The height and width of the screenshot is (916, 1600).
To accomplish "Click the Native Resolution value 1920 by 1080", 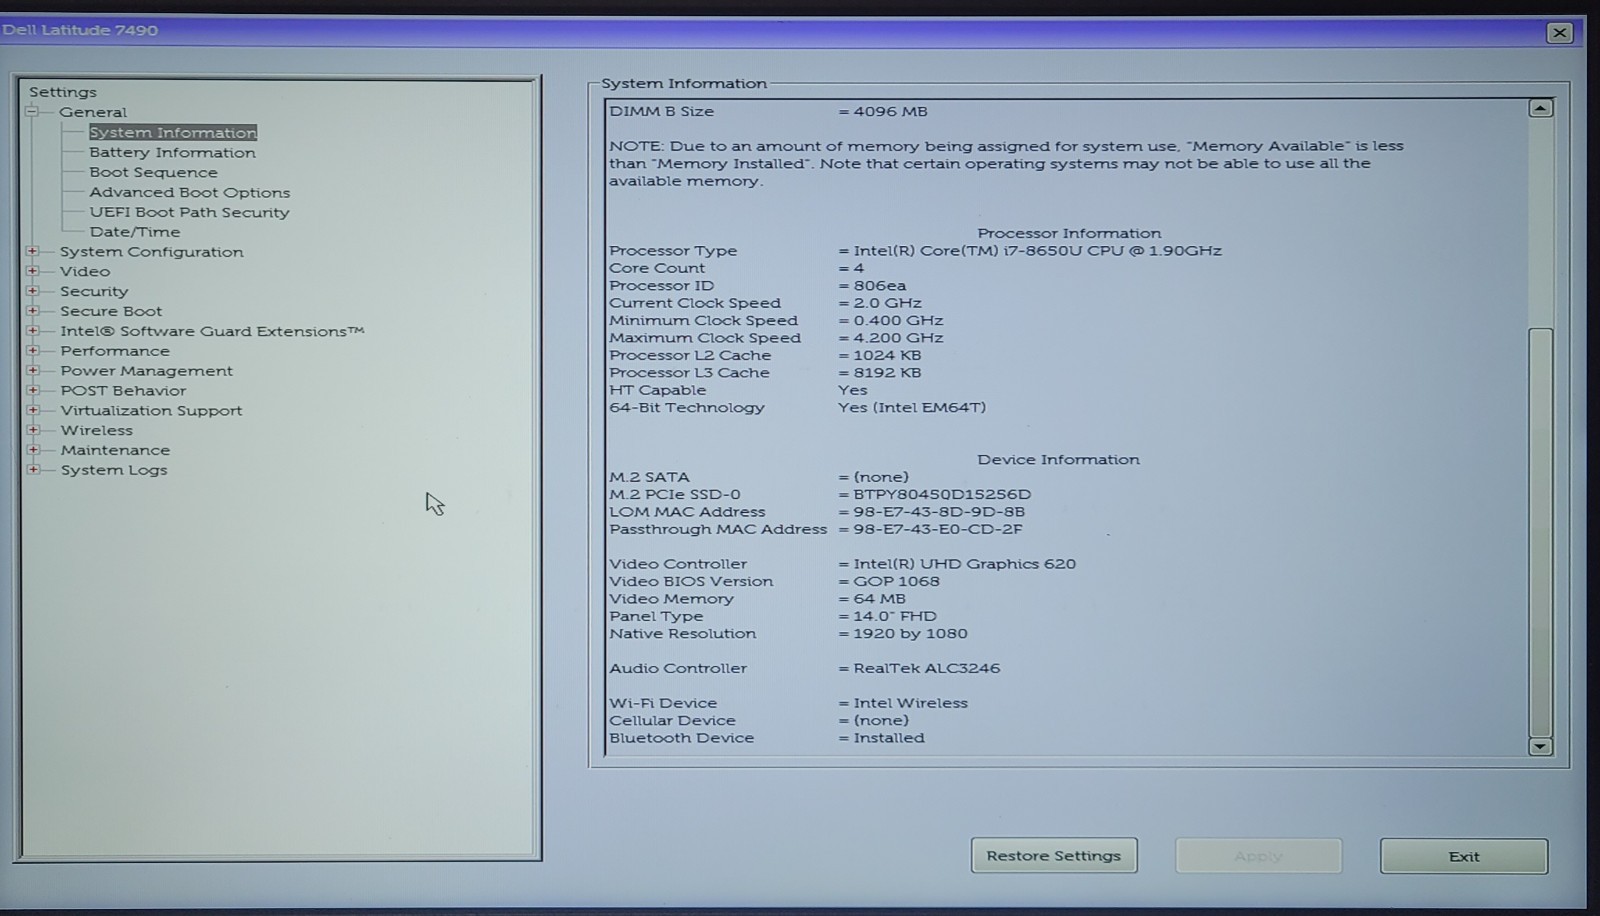I will coord(910,634).
